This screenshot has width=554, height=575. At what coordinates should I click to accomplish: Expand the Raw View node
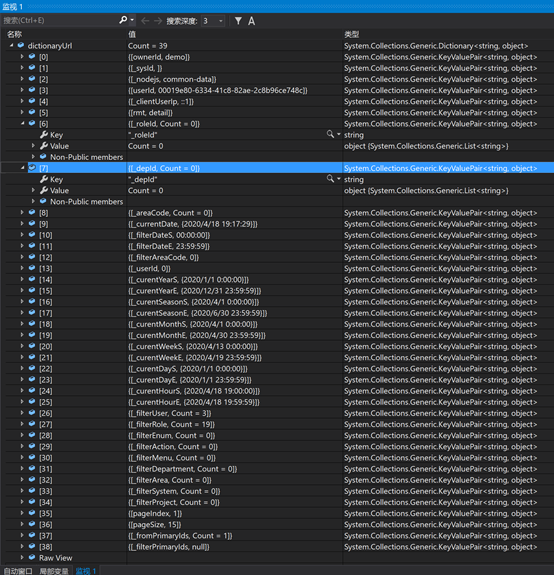22,557
